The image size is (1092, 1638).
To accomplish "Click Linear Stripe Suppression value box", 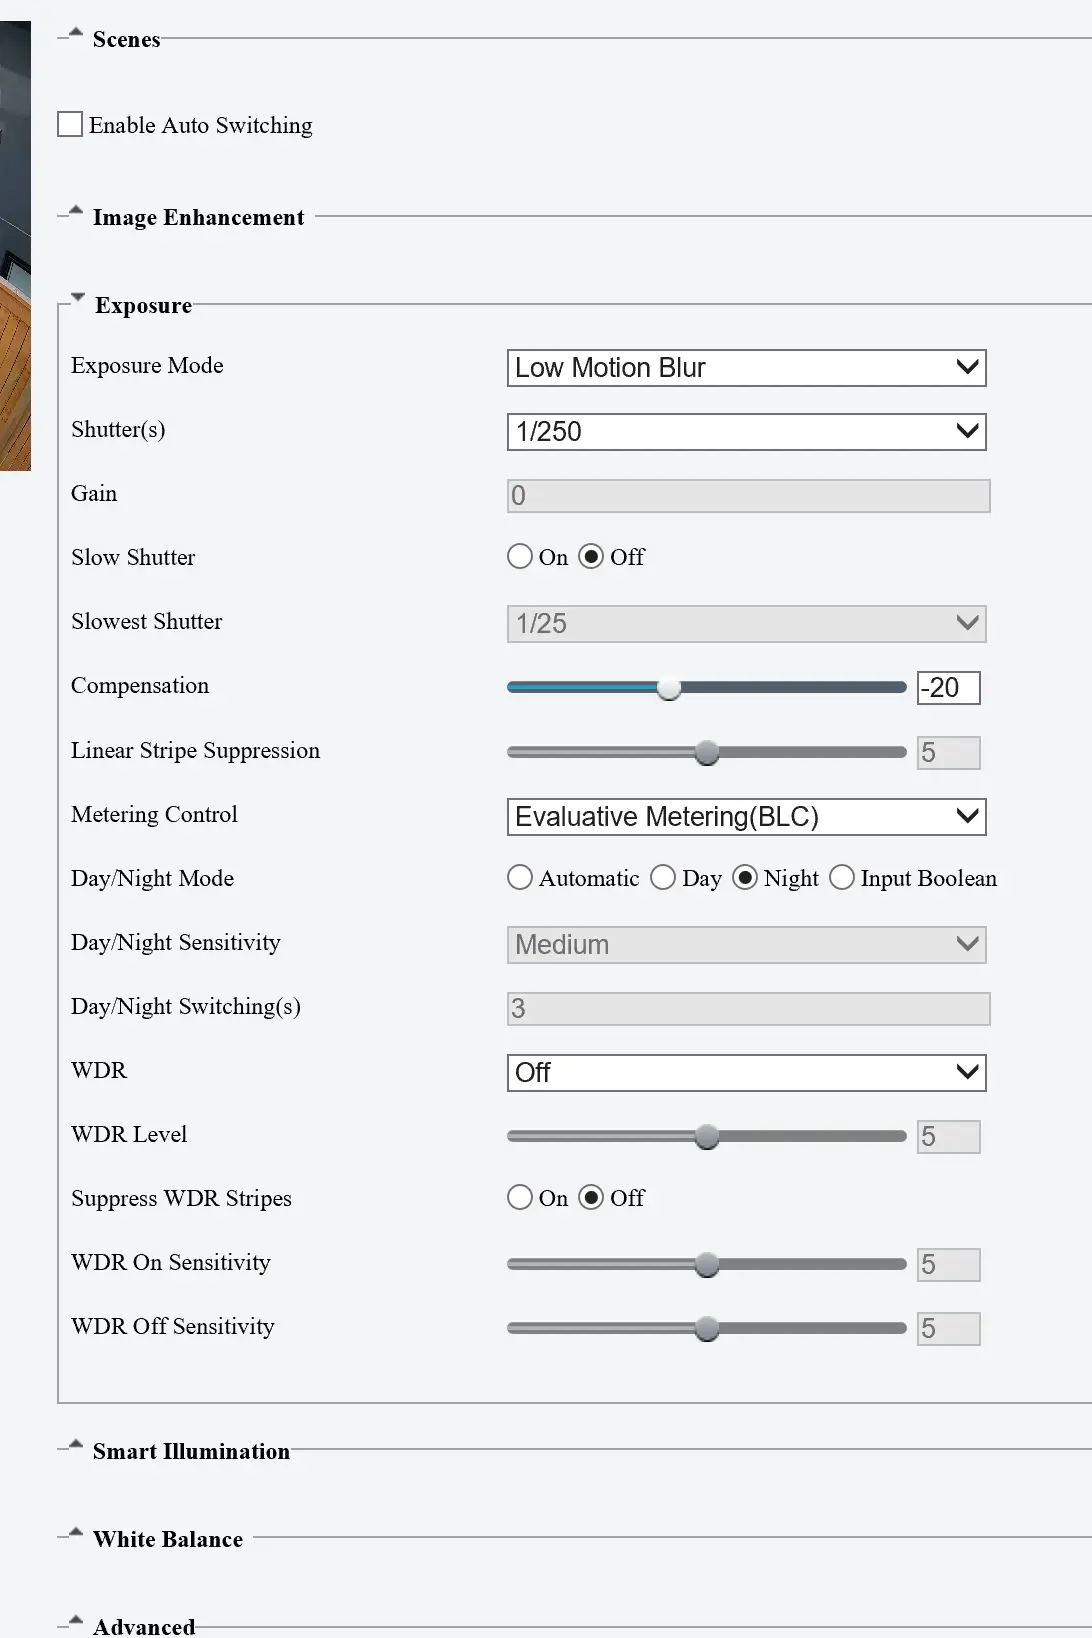I will pyautogui.click(x=948, y=752).
